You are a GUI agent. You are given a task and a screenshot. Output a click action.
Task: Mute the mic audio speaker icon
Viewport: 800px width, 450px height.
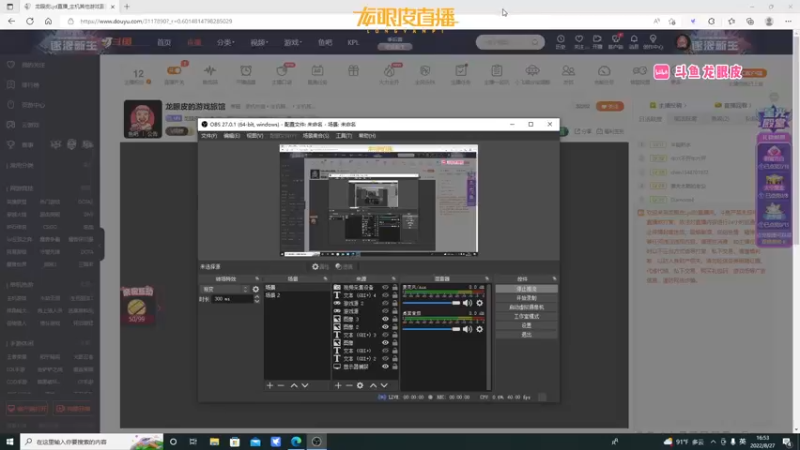tap(467, 303)
